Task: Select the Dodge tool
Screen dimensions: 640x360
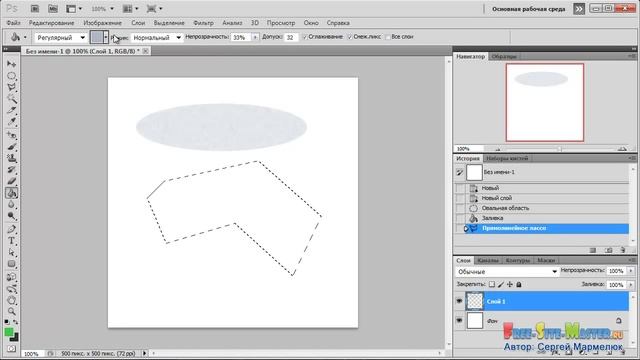Action: click(x=11, y=216)
